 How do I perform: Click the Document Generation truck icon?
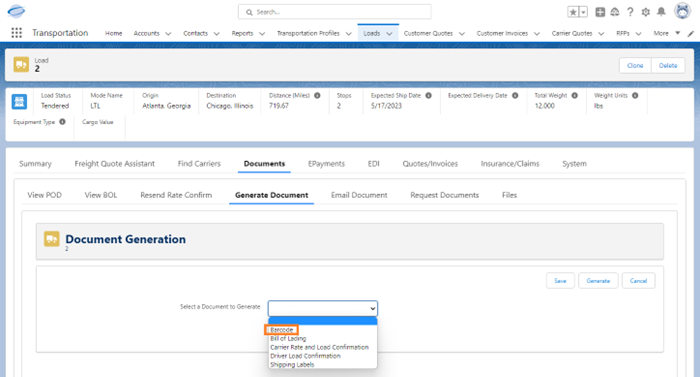[x=51, y=239]
